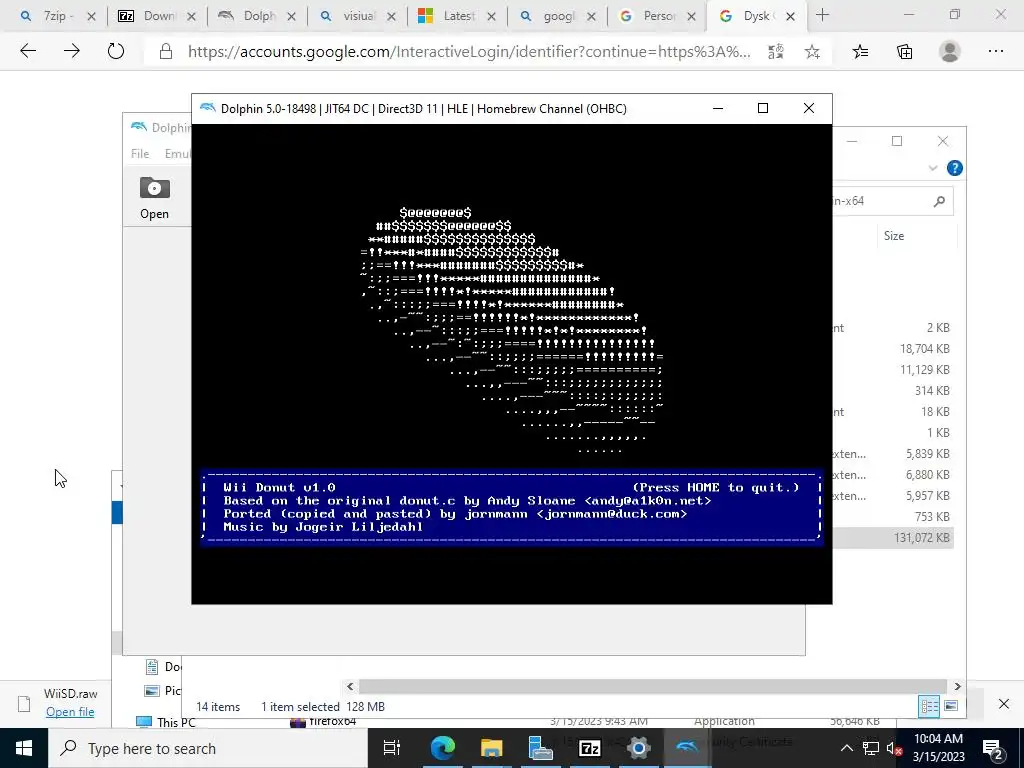Image resolution: width=1024 pixels, height=768 pixels.
Task: Click the translate page icon in address bar
Action: click(776, 52)
